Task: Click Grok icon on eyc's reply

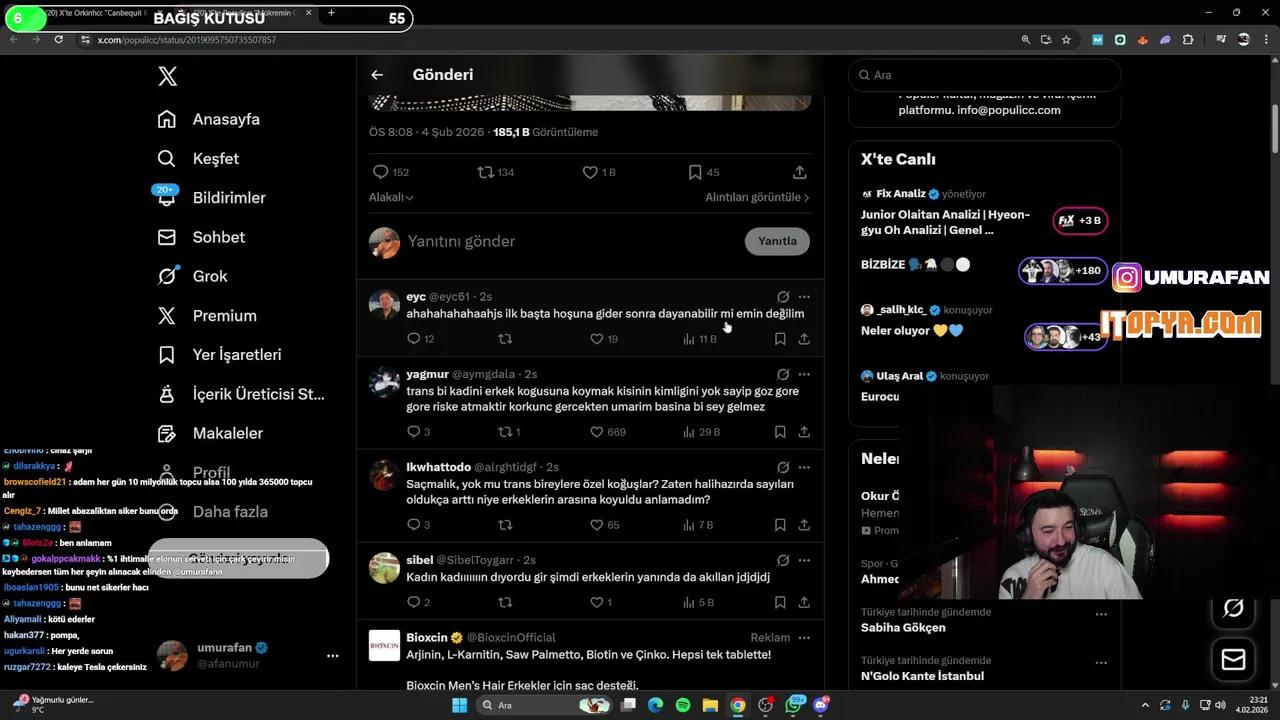Action: coord(783,297)
